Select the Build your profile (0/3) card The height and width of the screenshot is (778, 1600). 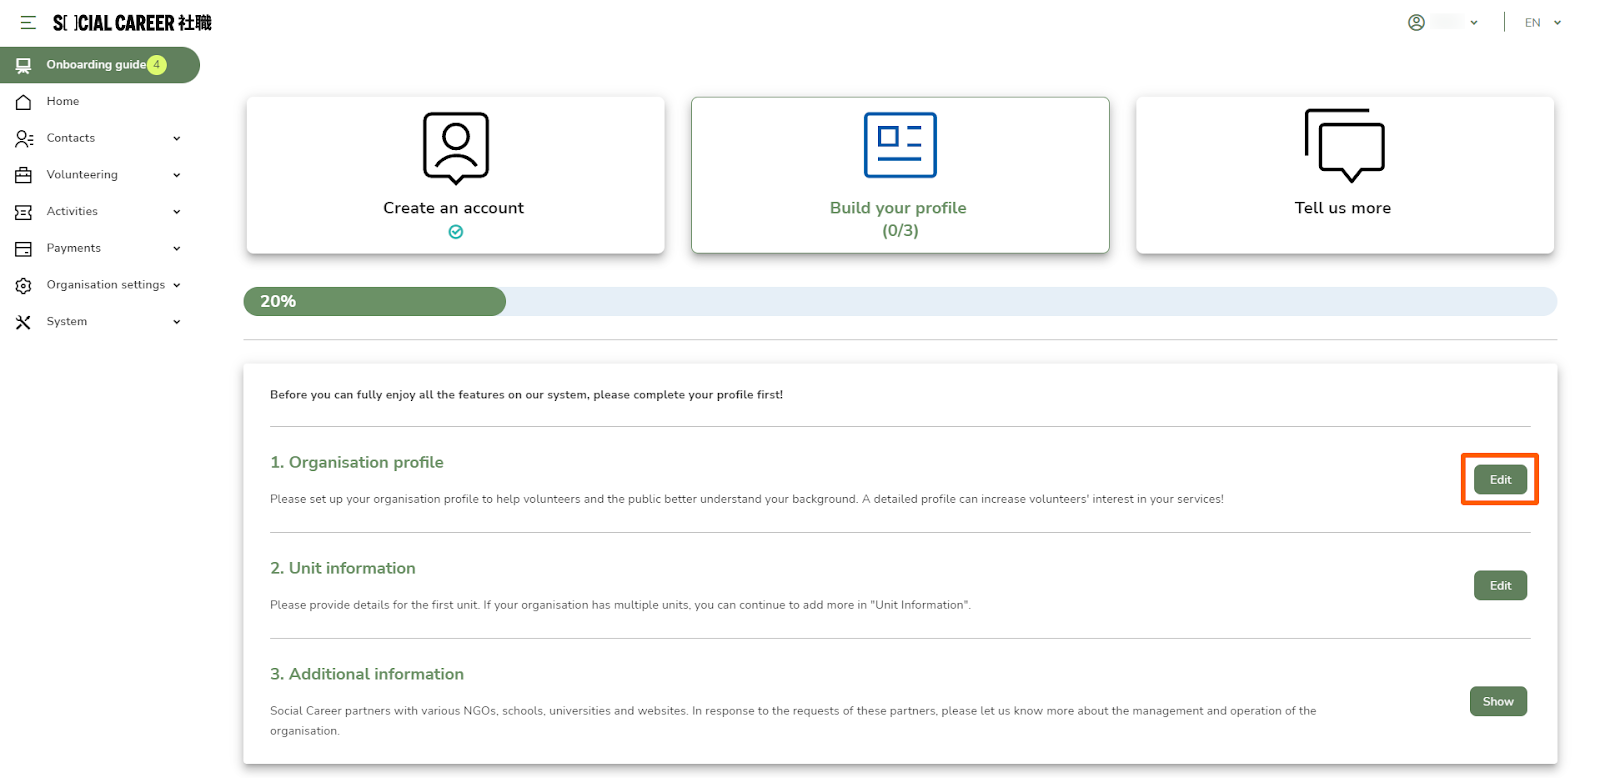coord(900,175)
